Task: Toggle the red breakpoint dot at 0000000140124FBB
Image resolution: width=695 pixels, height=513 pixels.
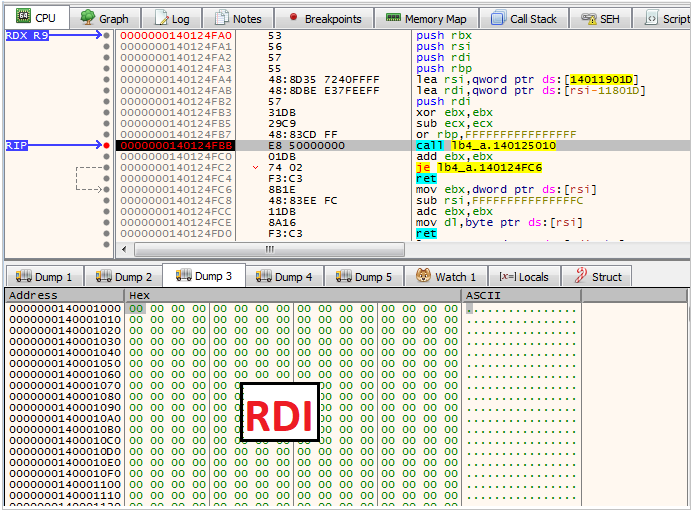Action: 106,145
